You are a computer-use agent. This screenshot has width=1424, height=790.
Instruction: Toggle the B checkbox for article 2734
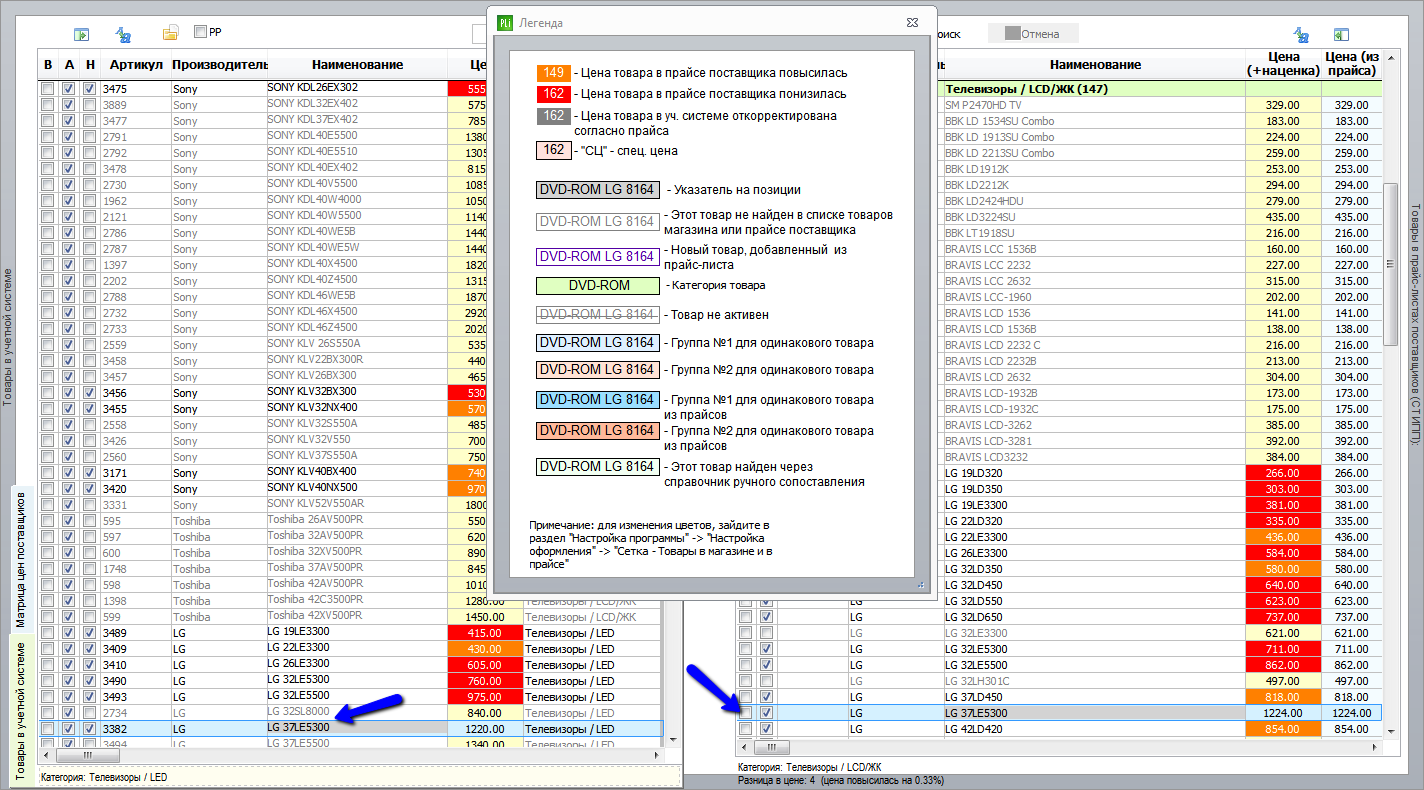tap(47, 712)
